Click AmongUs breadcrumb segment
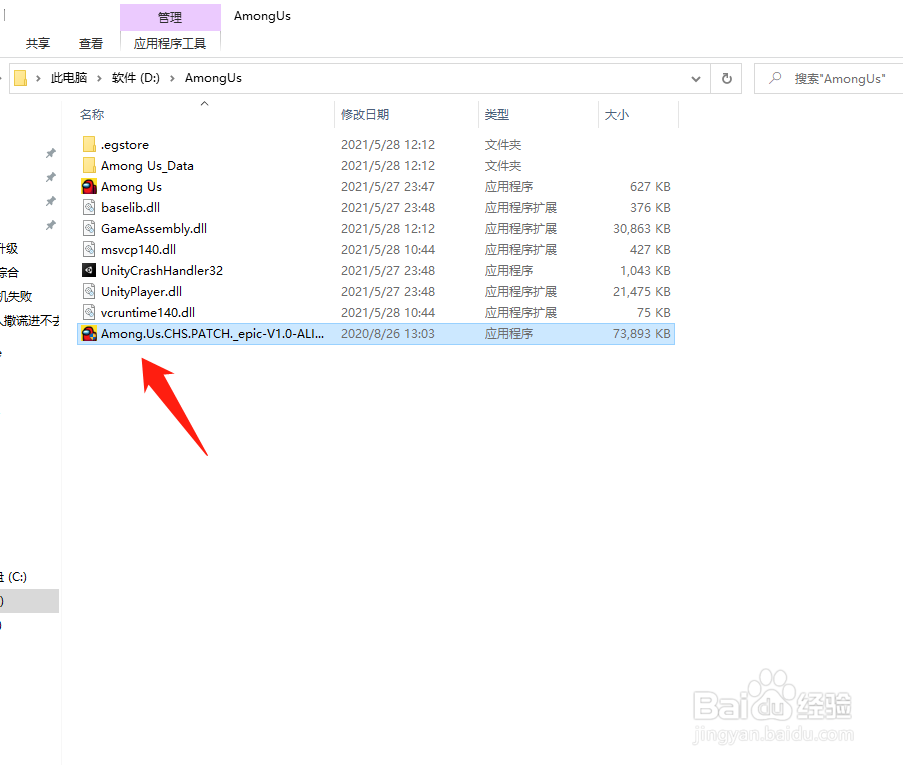The image size is (903, 765). coord(213,78)
